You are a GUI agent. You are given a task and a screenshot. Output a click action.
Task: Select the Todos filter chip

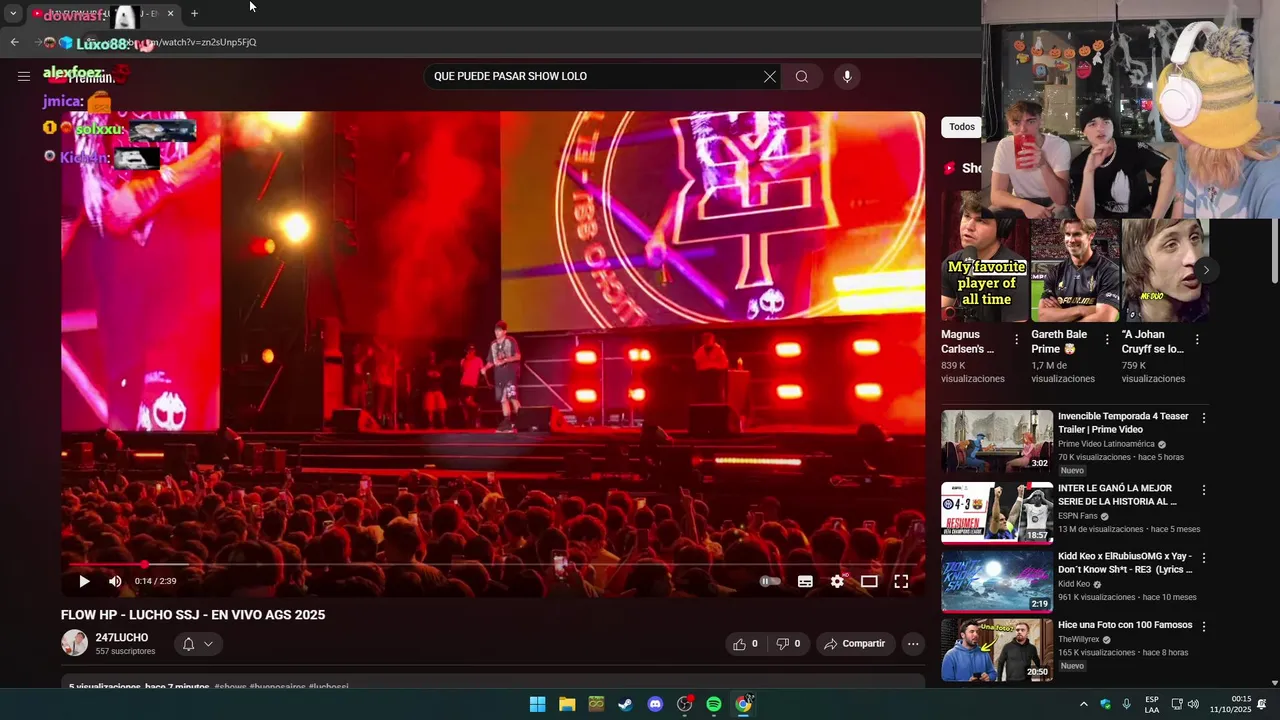pyautogui.click(x=962, y=127)
